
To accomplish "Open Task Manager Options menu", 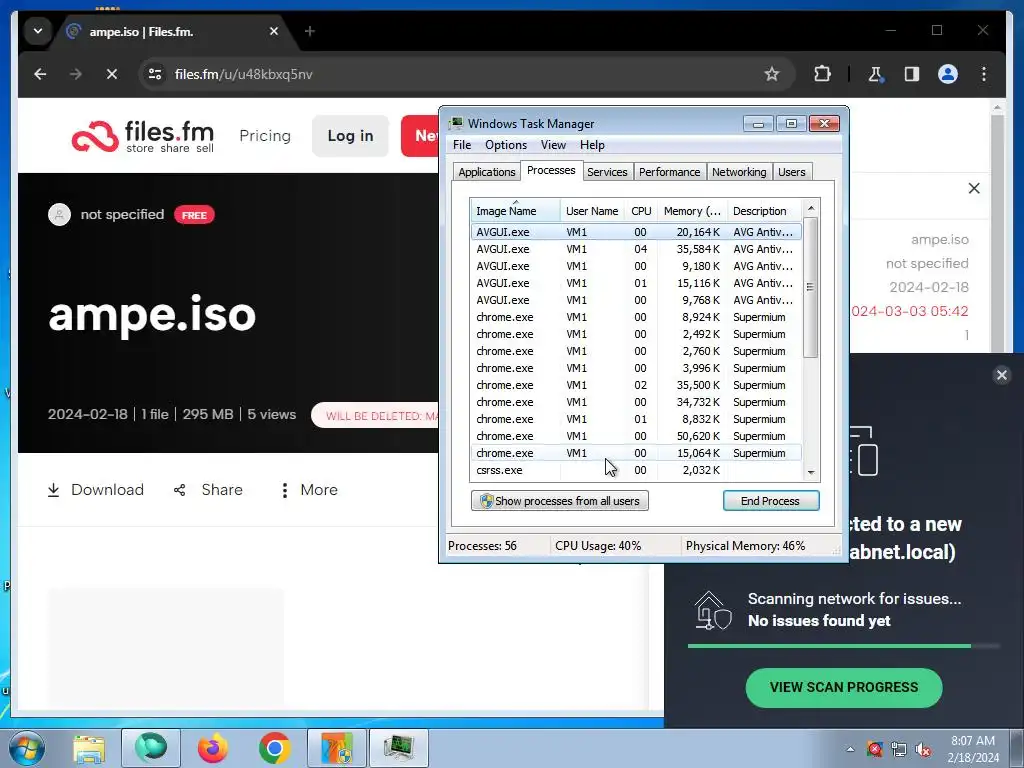I will pyautogui.click(x=505, y=145).
